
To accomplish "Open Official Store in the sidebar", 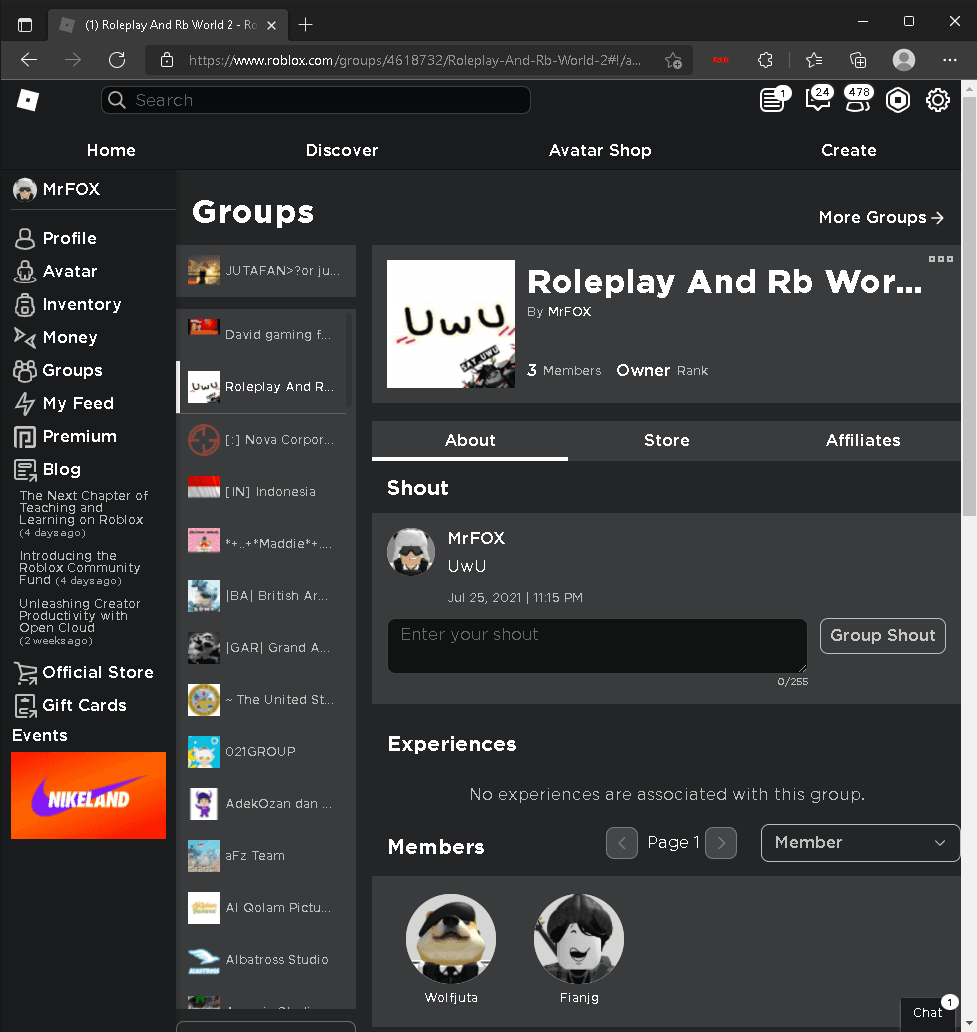I will click(84, 672).
